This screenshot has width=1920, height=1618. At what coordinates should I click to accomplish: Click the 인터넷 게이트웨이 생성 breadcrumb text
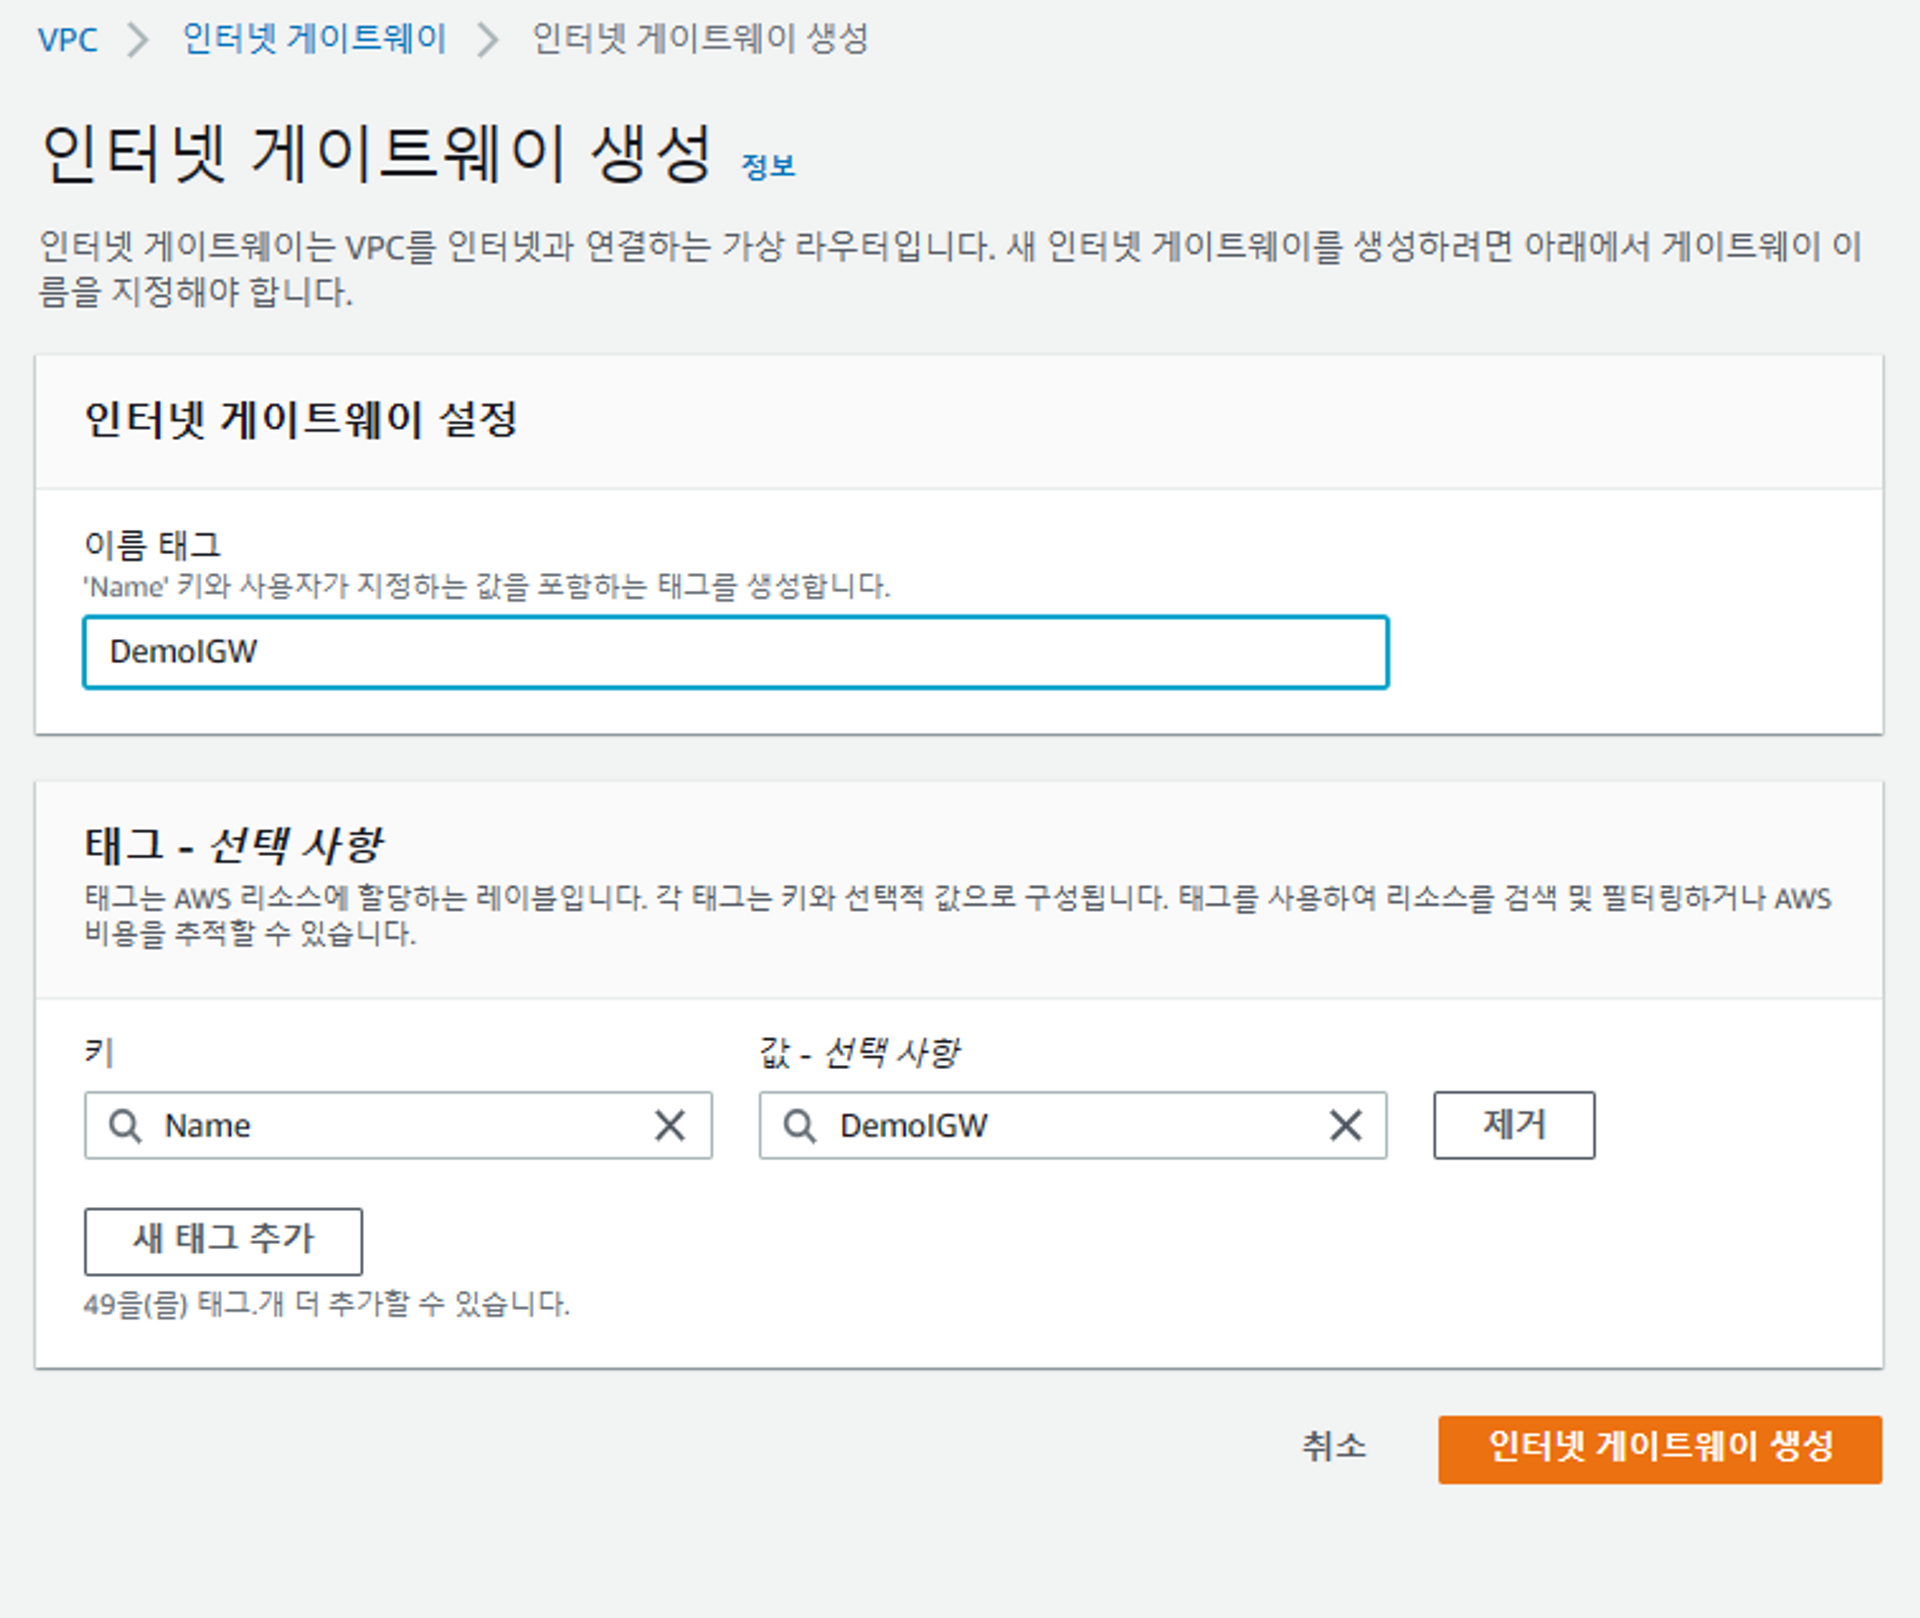tap(700, 39)
